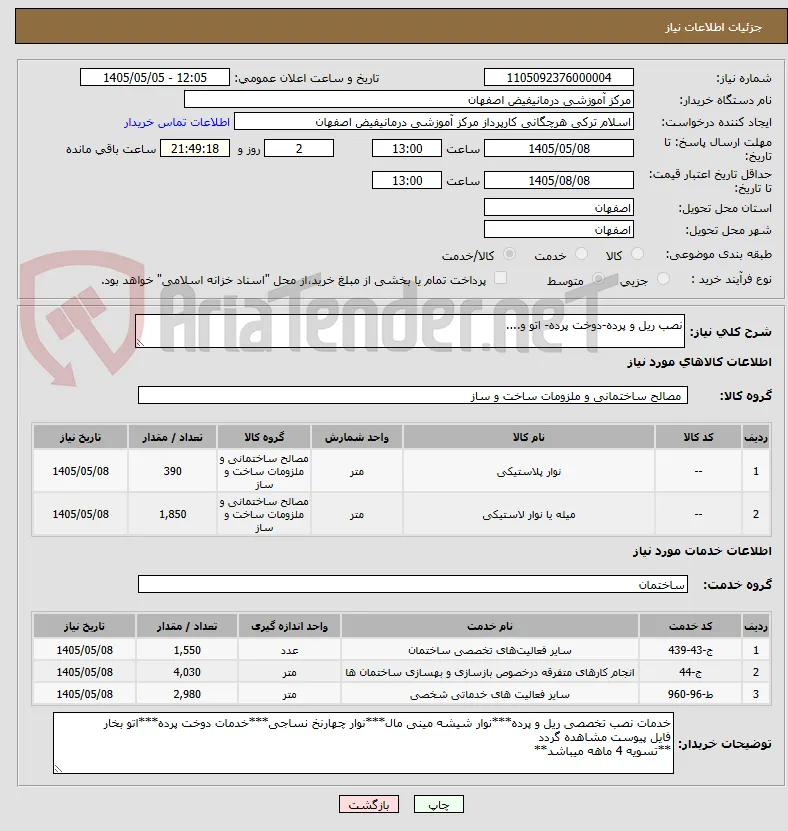Click the buyer name field مرکز آموزشی درمانیفیض اصفهان

(409, 100)
